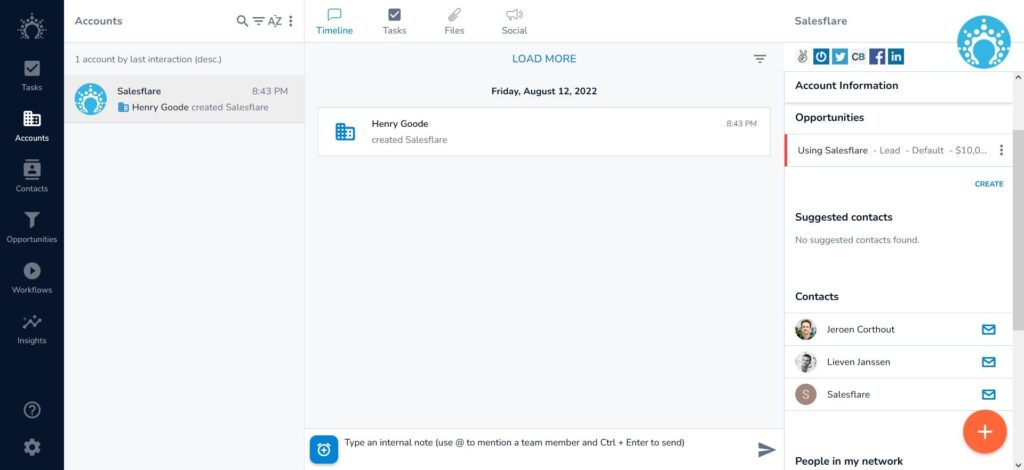The height and width of the screenshot is (470, 1024).
Task: Click the internal note input field
Action: [x=547, y=443]
